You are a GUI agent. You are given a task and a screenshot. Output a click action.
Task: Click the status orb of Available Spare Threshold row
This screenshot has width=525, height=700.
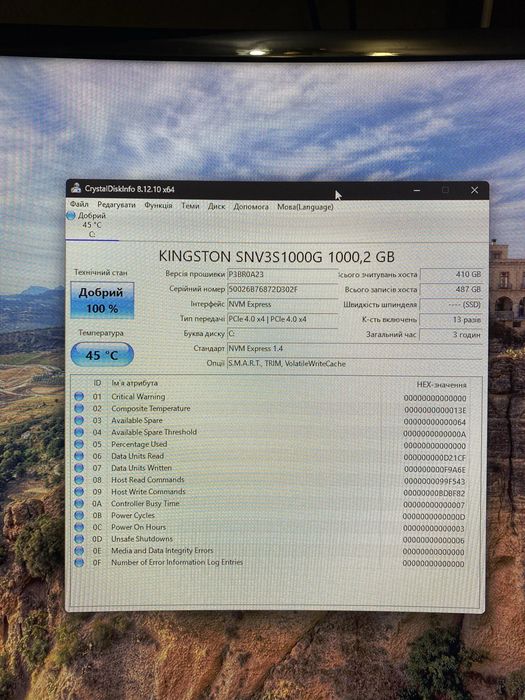pos(79,432)
